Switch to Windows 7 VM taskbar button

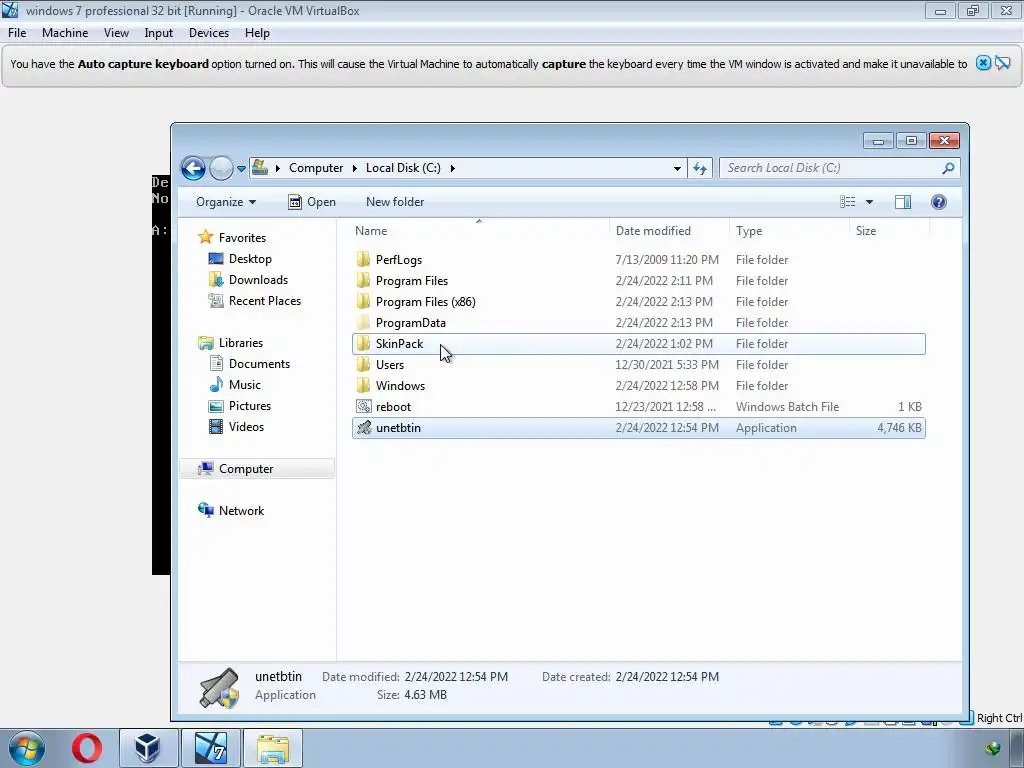tap(210, 748)
